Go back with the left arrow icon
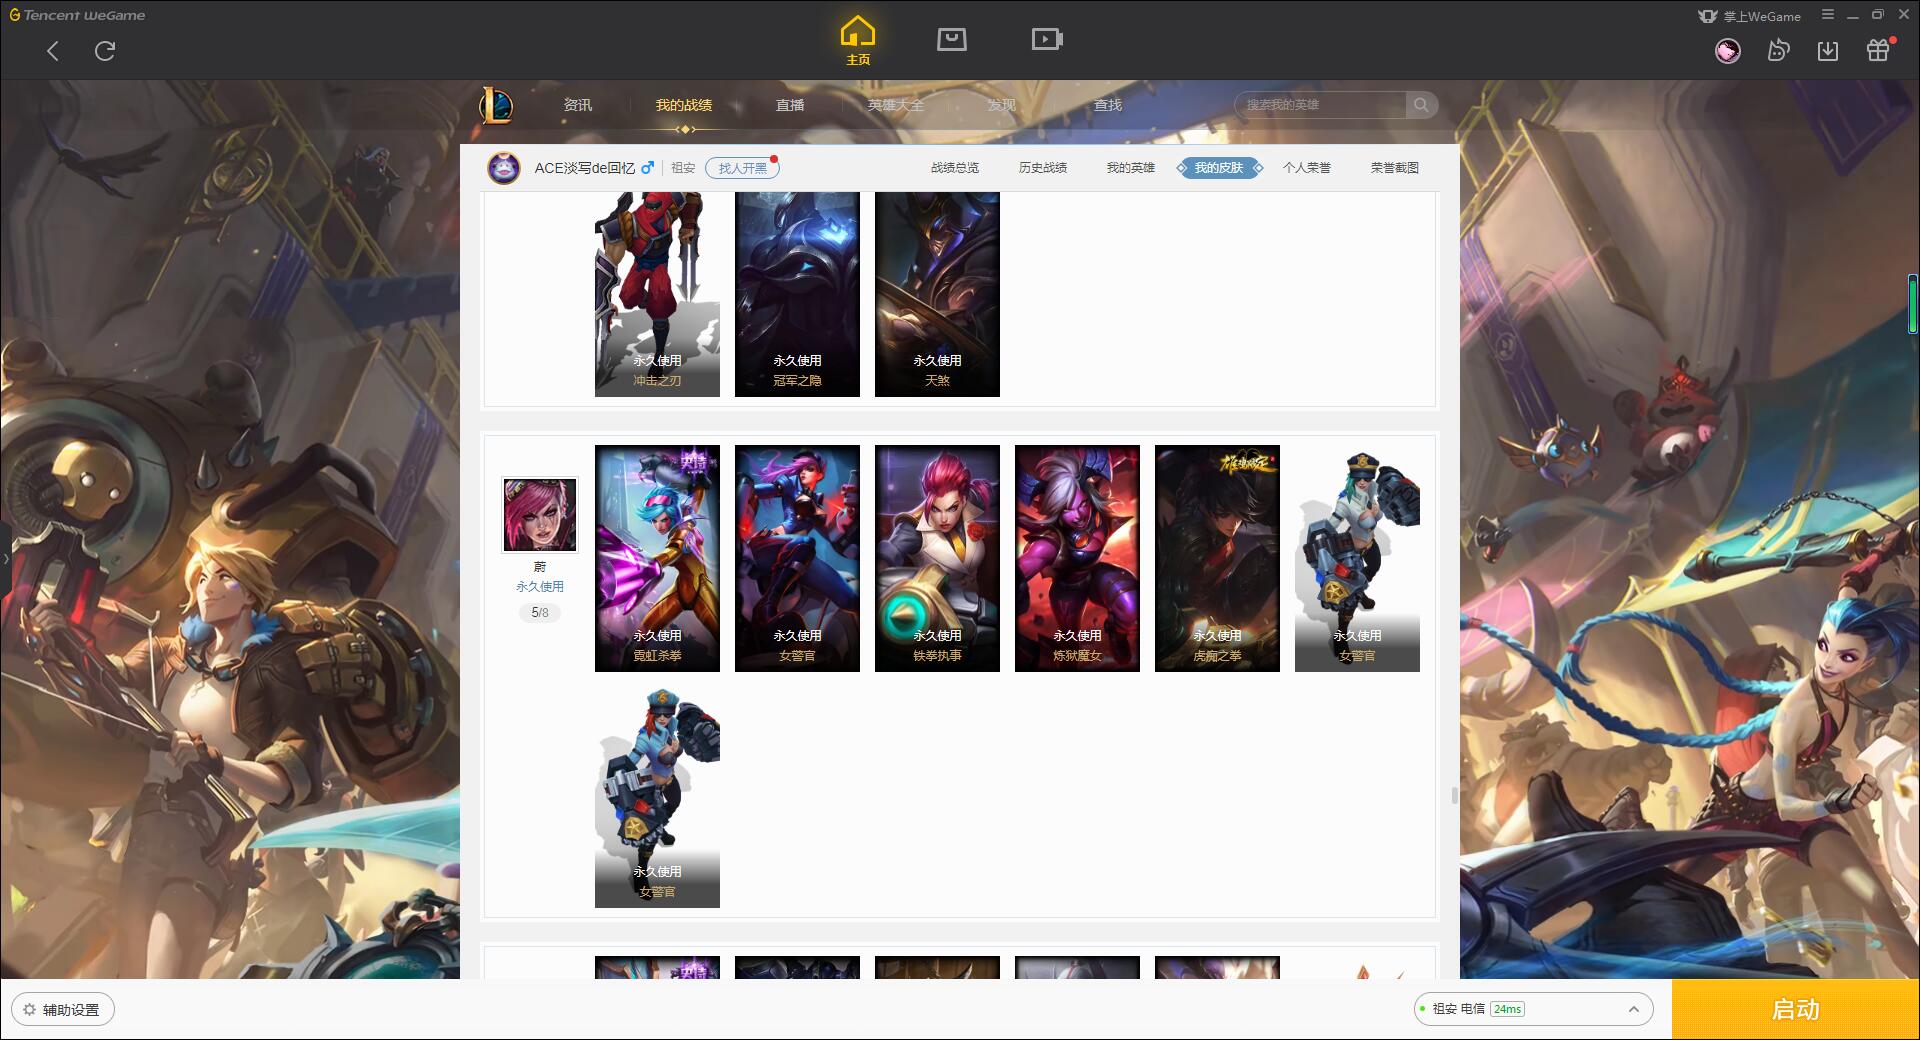Screen dimensions: 1920x1040 pyautogui.click(x=53, y=51)
